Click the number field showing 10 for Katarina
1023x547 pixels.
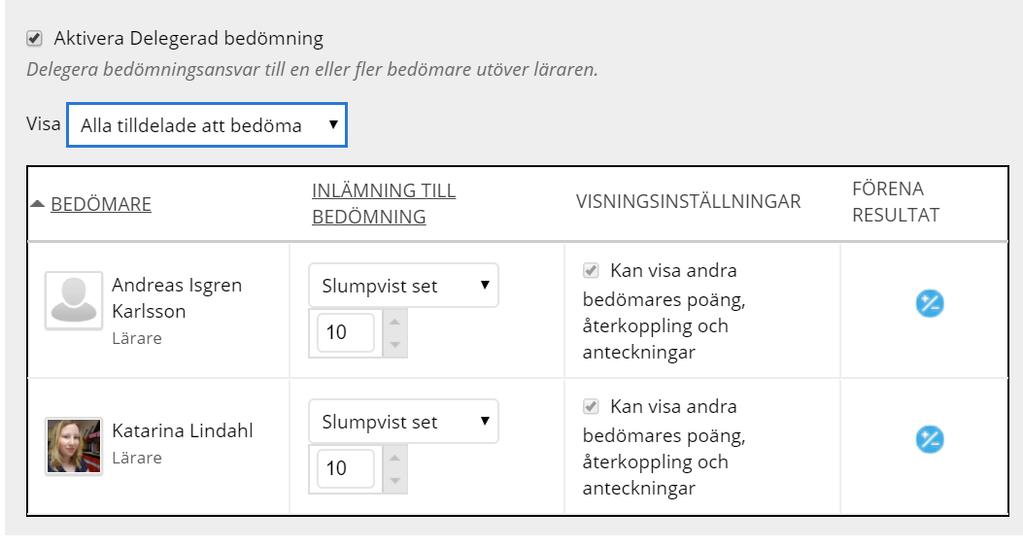pyautogui.click(x=346, y=468)
